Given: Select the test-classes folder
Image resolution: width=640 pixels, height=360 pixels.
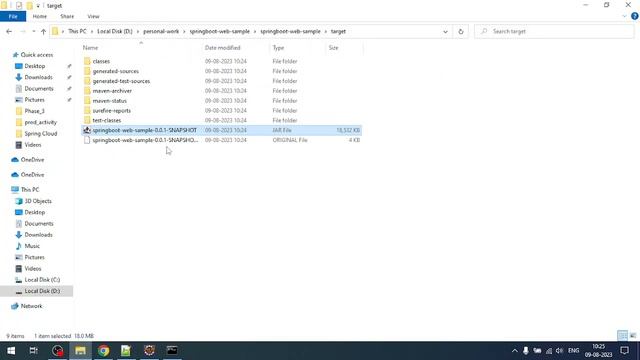Looking at the screenshot, I should [x=107, y=120].
